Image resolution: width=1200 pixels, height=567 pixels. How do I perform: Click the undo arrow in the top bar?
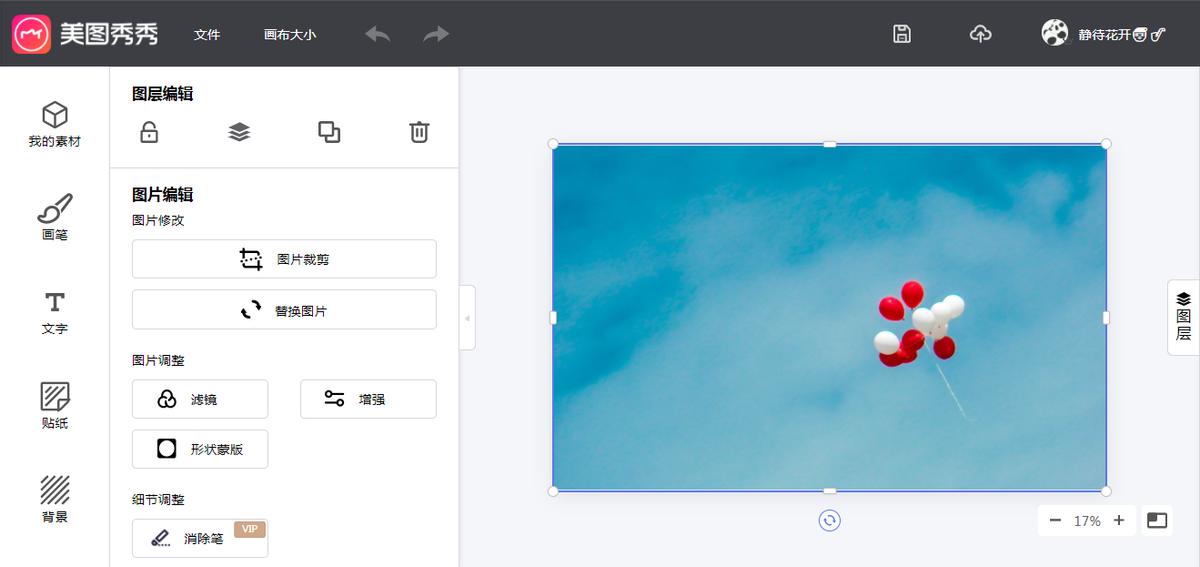click(x=378, y=34)
